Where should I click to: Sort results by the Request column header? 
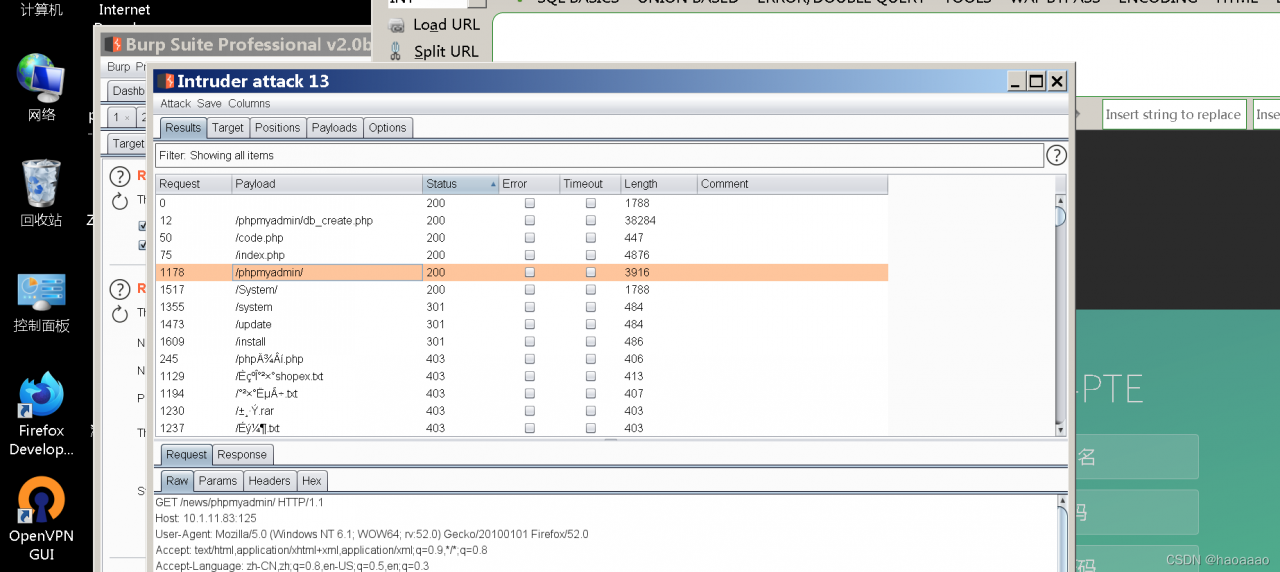point(194,184)
